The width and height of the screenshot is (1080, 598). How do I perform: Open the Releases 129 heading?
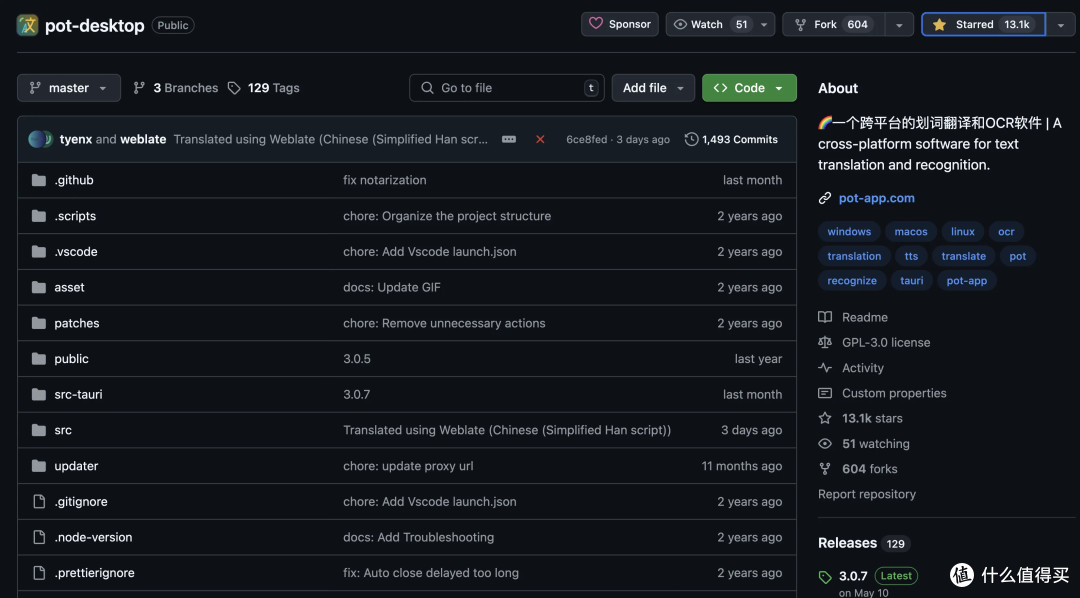864,543
